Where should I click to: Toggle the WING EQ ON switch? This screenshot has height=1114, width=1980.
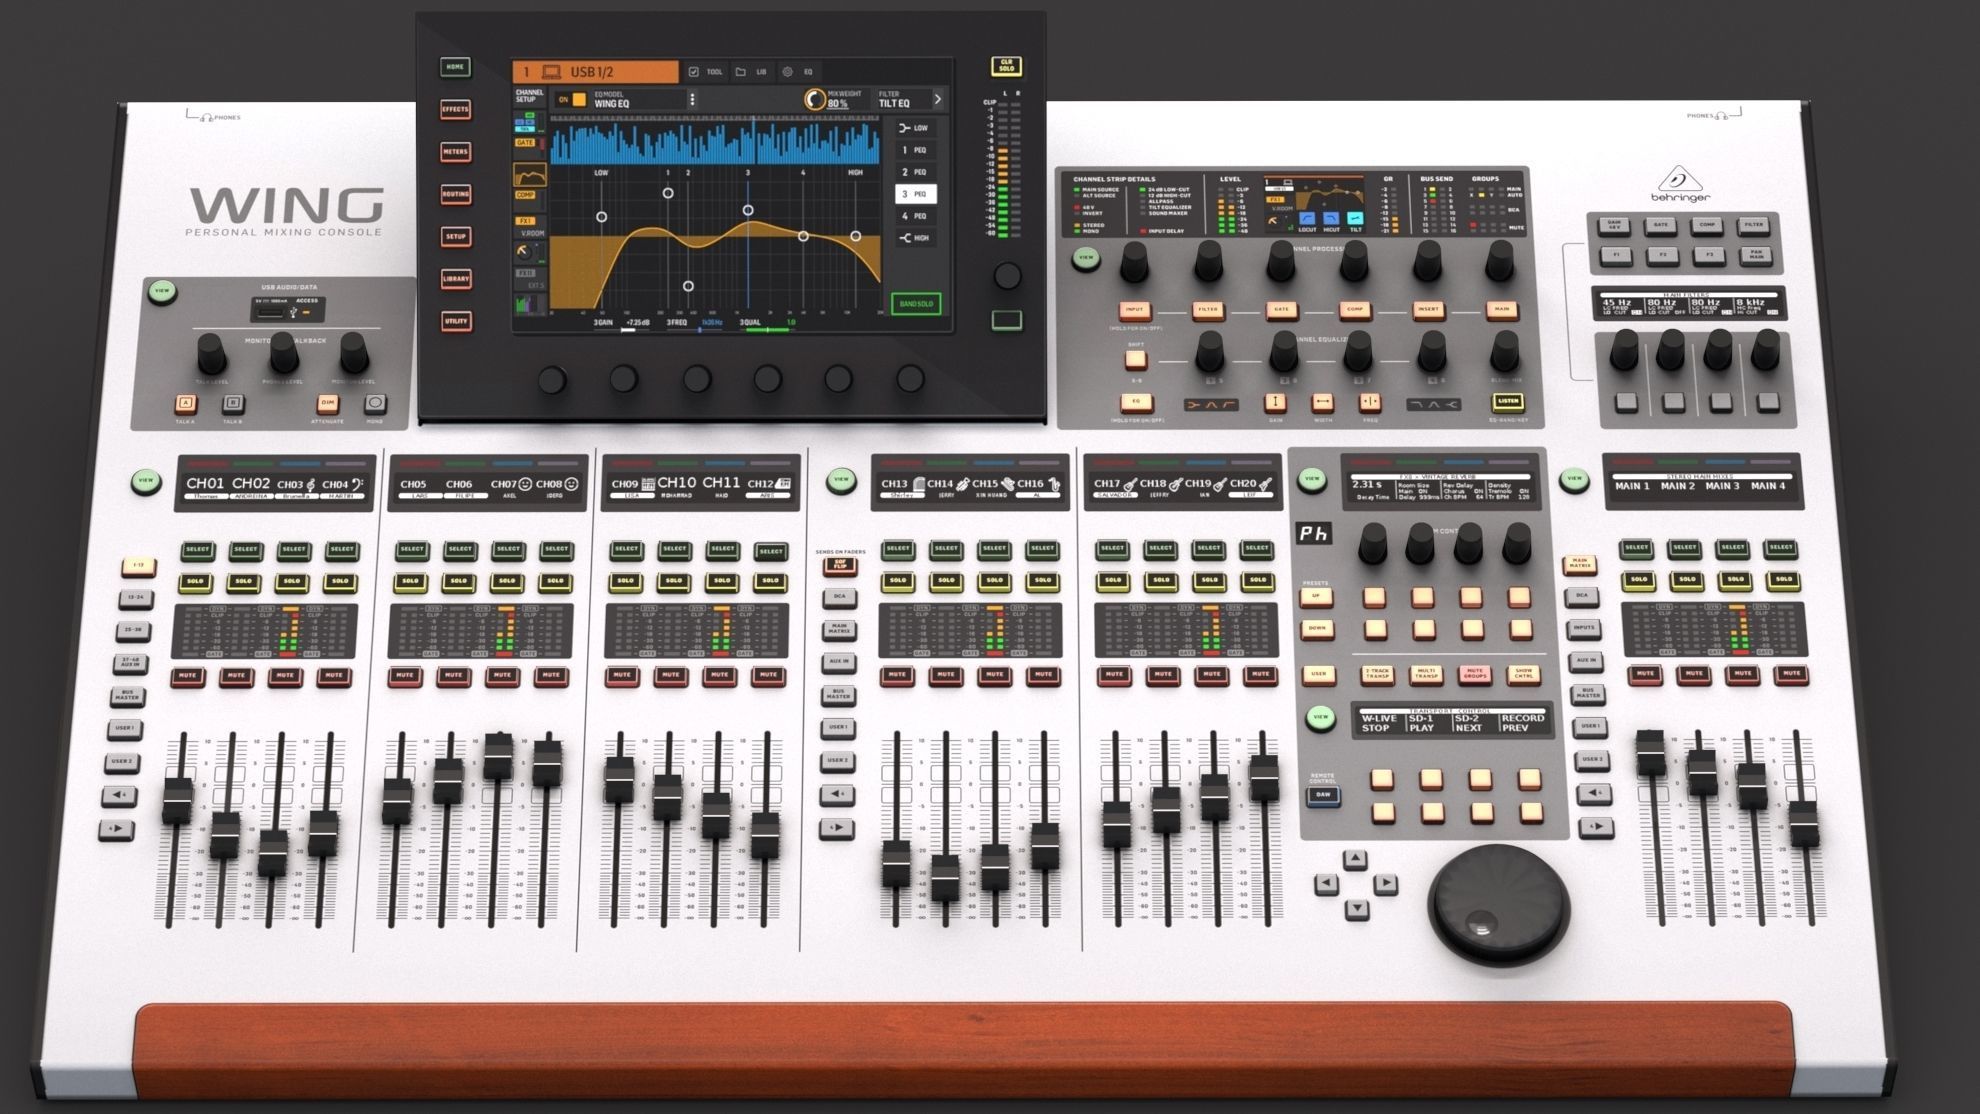(577, 97)
